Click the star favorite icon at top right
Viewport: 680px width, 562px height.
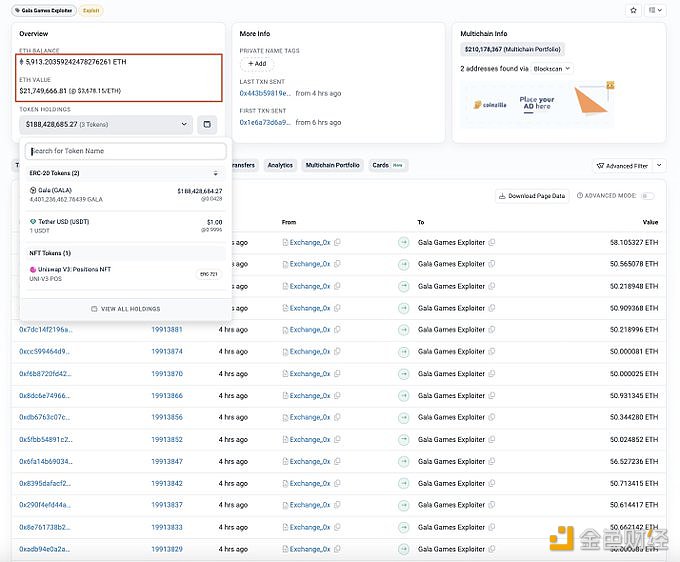click(633, 10)
